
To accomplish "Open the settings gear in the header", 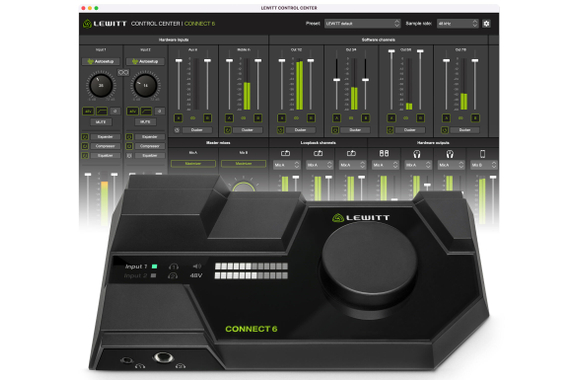I will tap(486, 24).
